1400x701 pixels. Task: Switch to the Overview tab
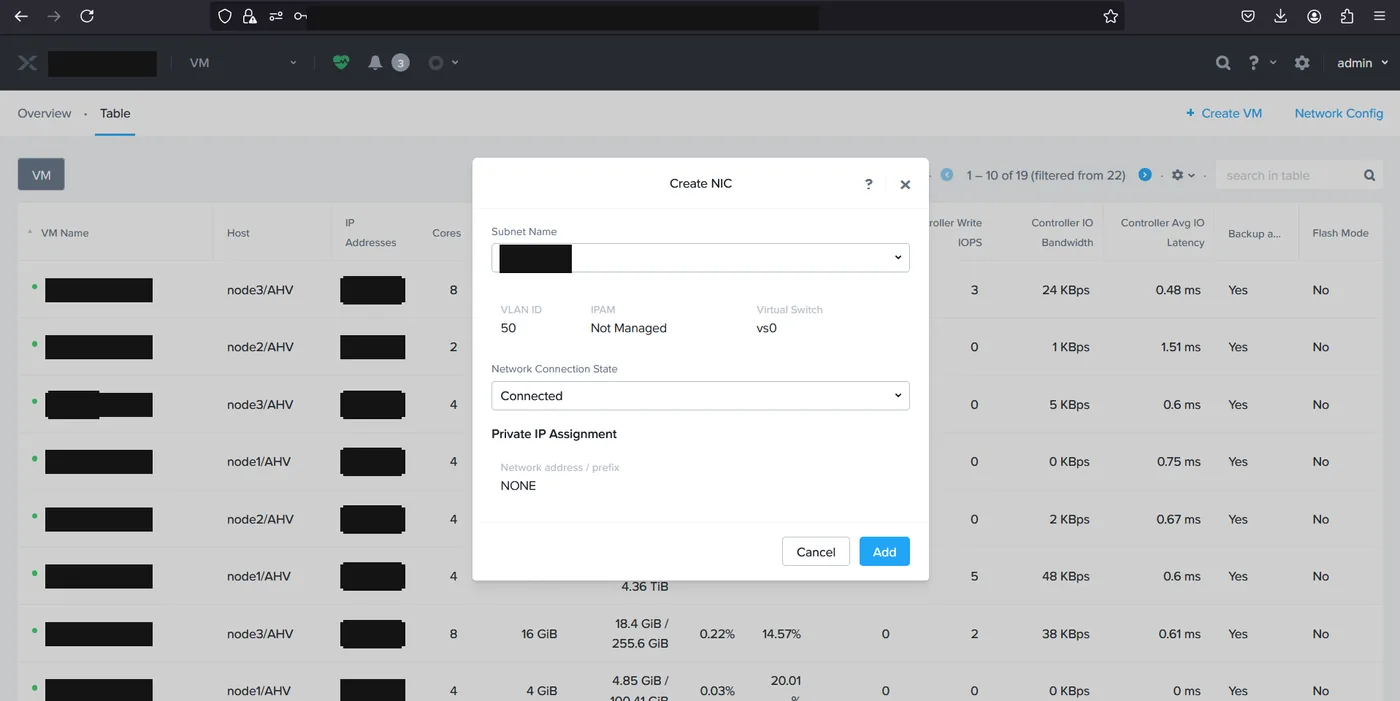click(44, 113)
